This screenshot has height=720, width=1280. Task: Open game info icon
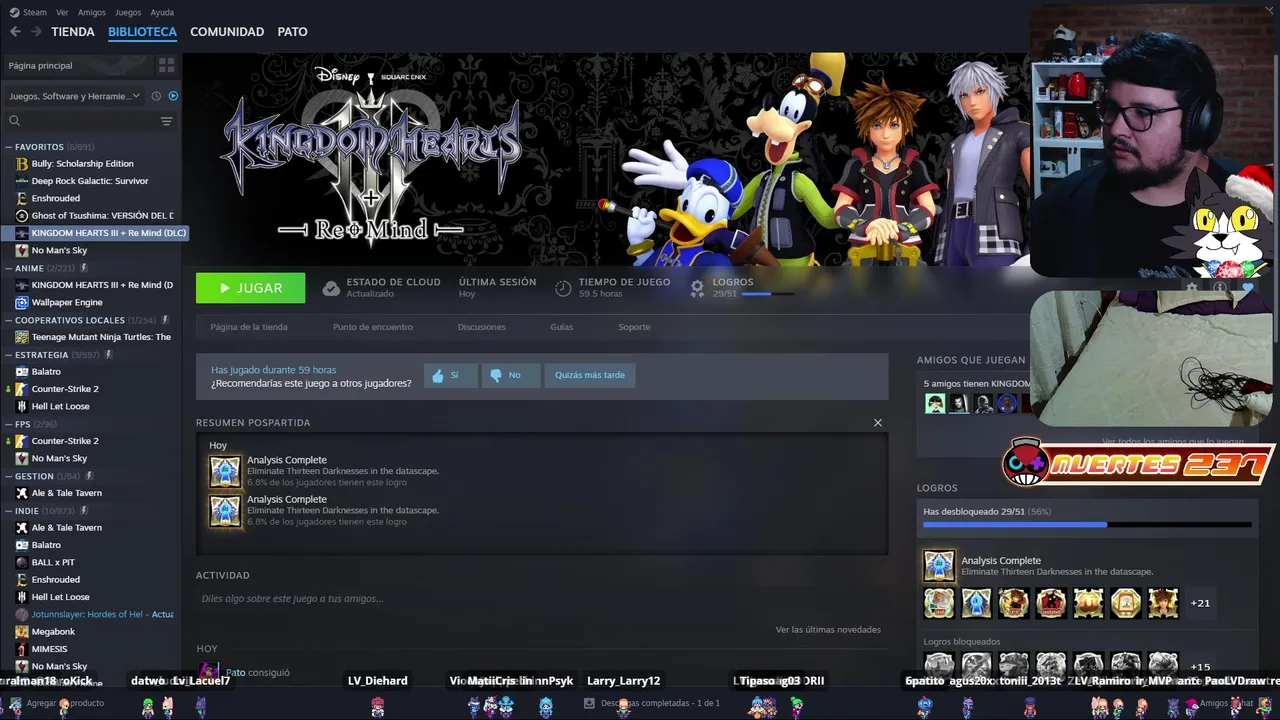1219,288
